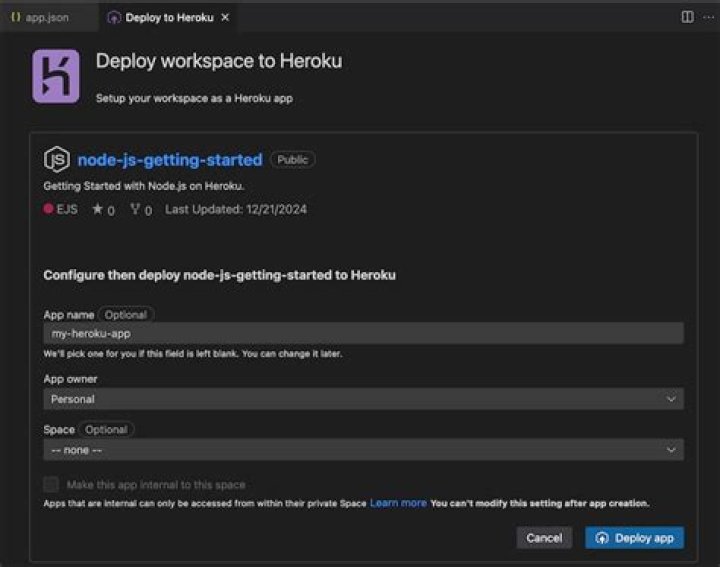Click the star count icon
This screenshot has width=720, height=567.
(x=98, y=210)
